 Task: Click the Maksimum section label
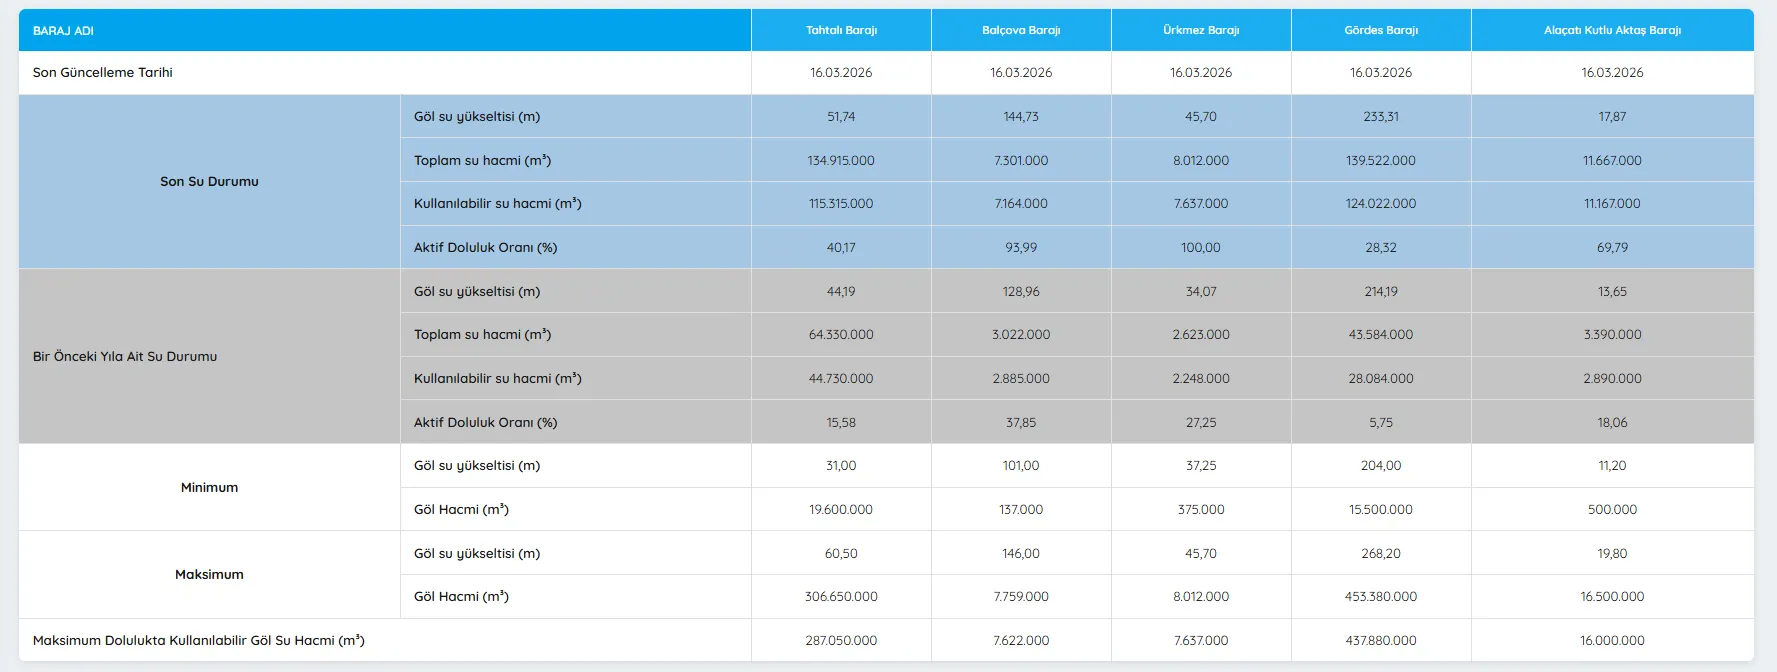point(209,575)
